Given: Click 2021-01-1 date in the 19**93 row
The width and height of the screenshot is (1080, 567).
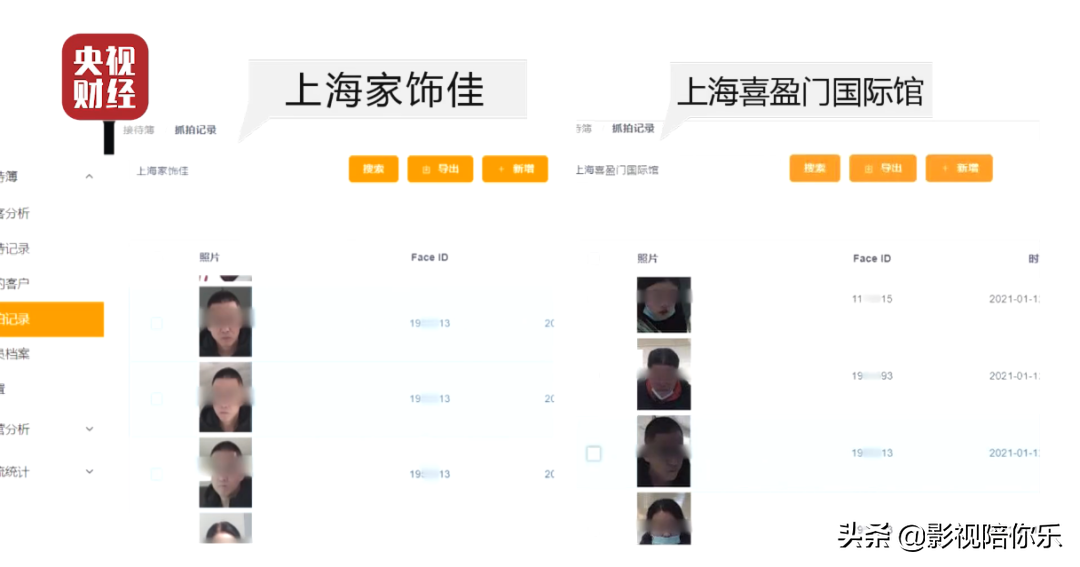Looking at the screenshot, I should (x=1015, y=376).
